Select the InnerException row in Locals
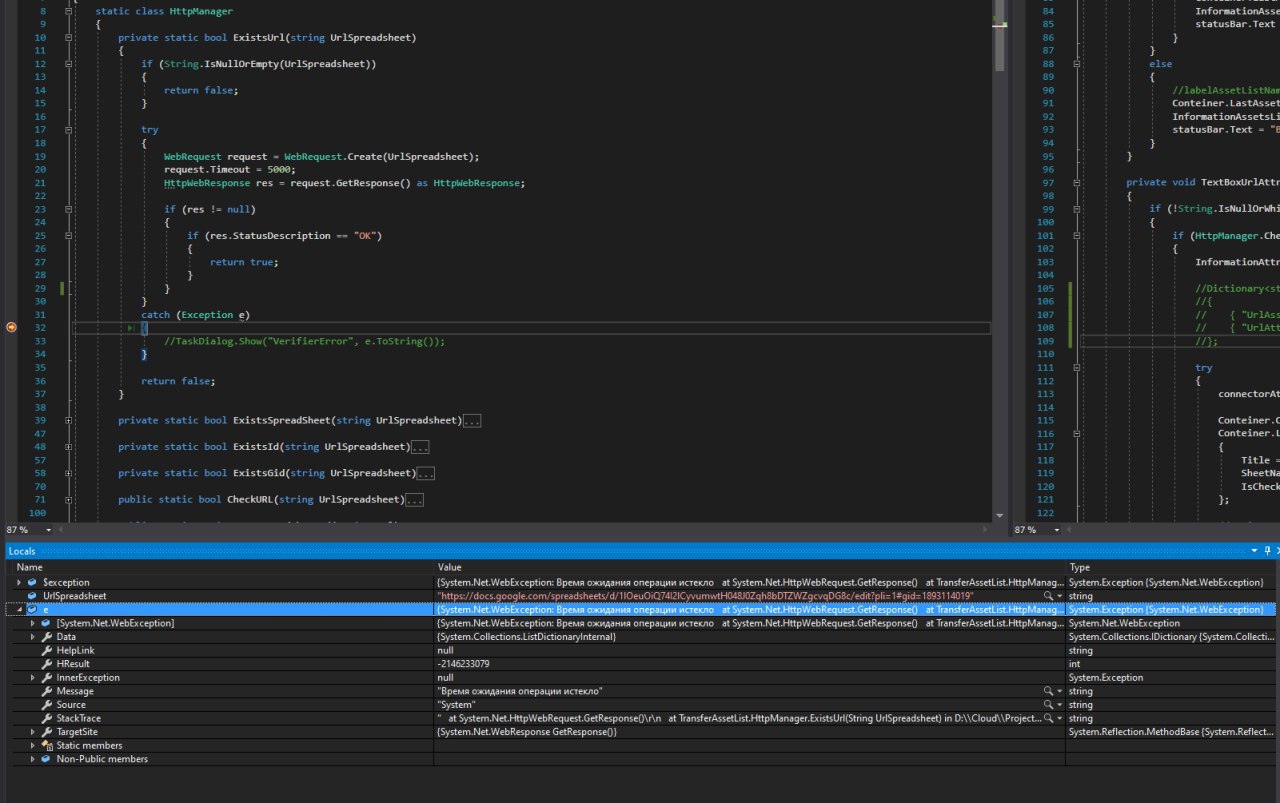This screenshot has width=1280, height=803. click(x=88, y=677)
